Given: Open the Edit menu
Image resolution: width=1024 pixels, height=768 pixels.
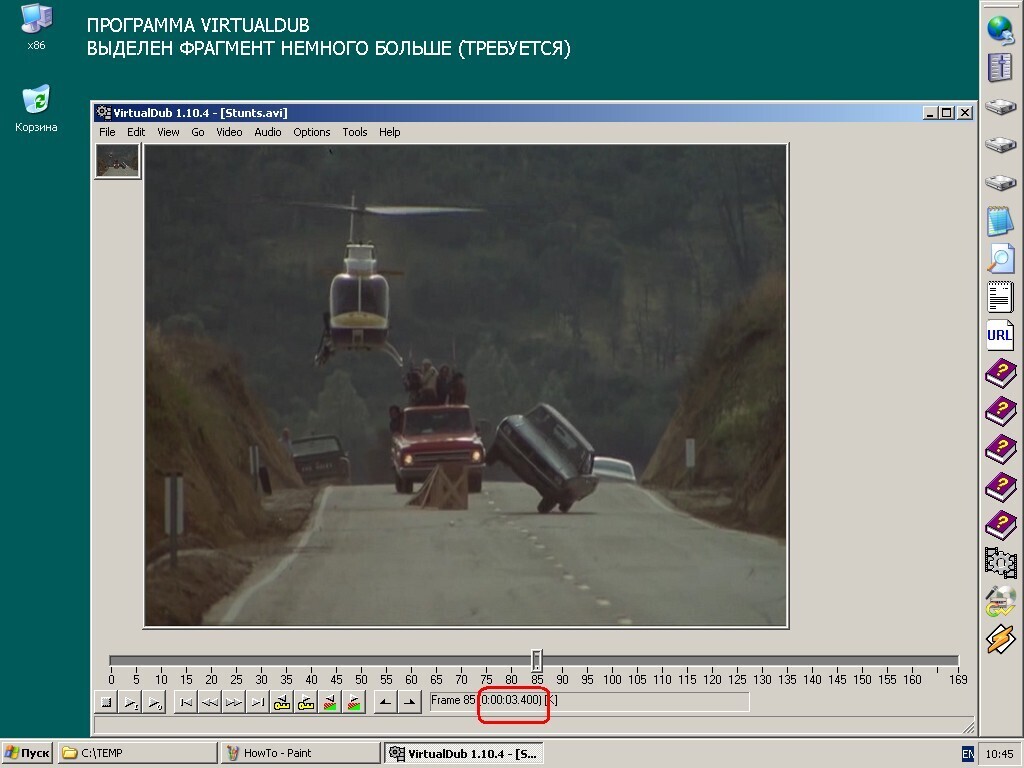Looking at the screenshot, I should point(136,132).
